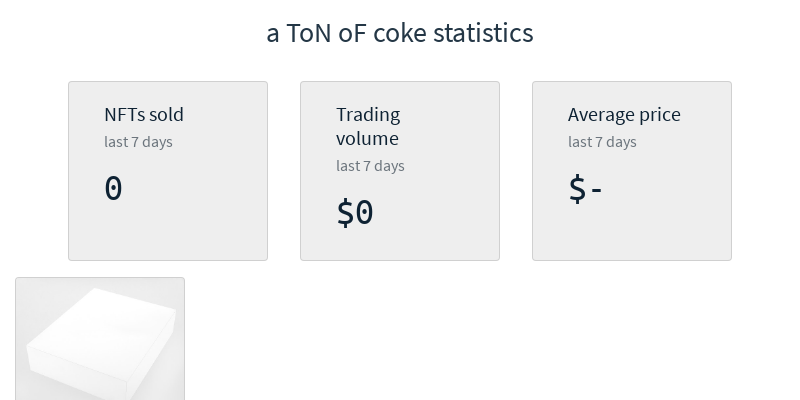Click the word "volume" in the middle card

point(367,139)
